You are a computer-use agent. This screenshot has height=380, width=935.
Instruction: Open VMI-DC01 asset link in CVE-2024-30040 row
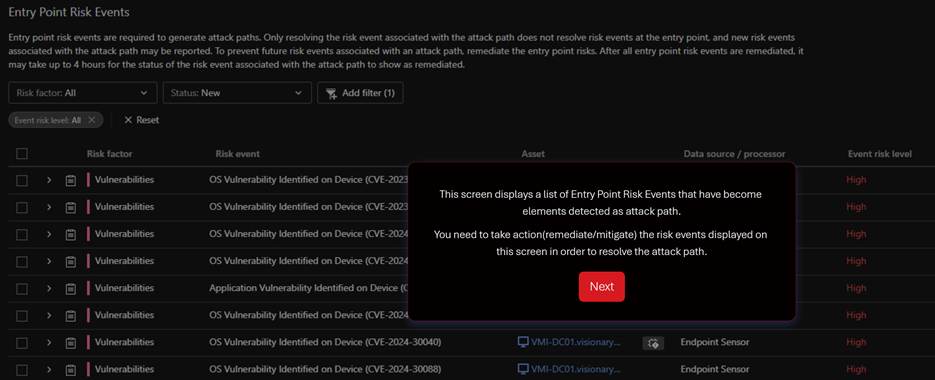click(x=575, y=342)
